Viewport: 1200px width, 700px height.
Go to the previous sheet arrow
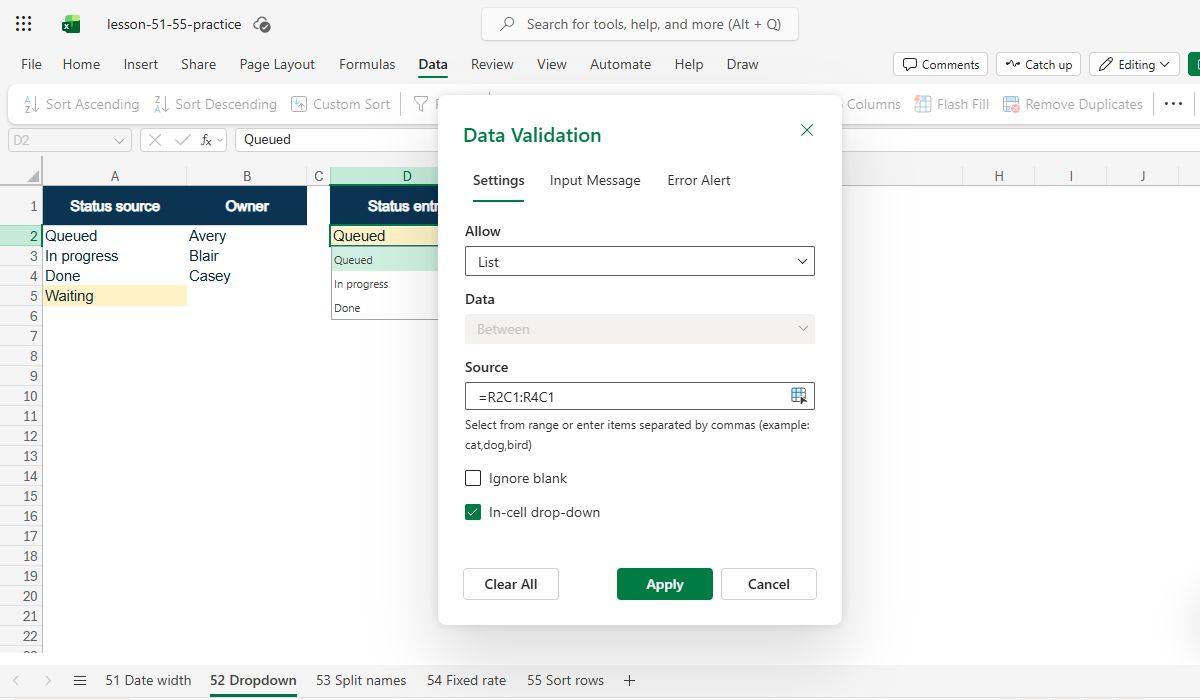click(x=16, y=680)
